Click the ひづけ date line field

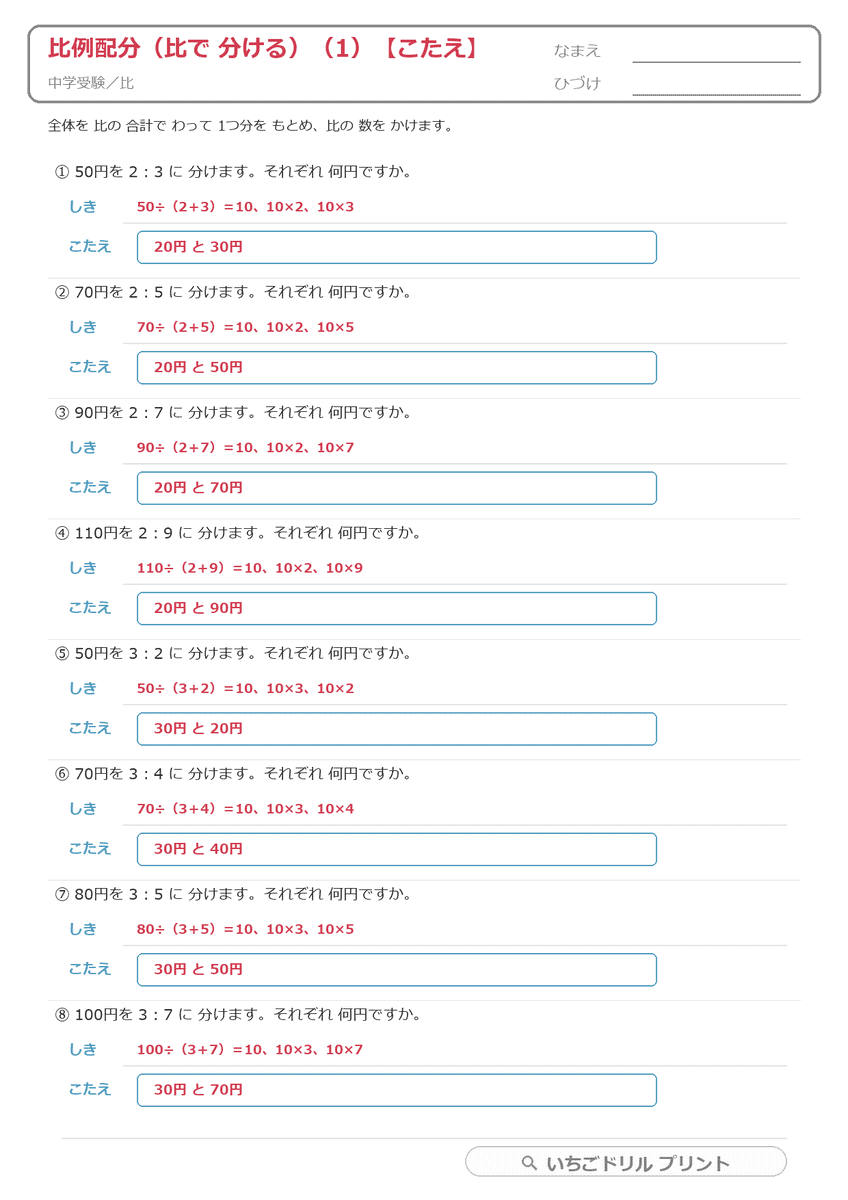pyautogui.click(x=716, y=85)
